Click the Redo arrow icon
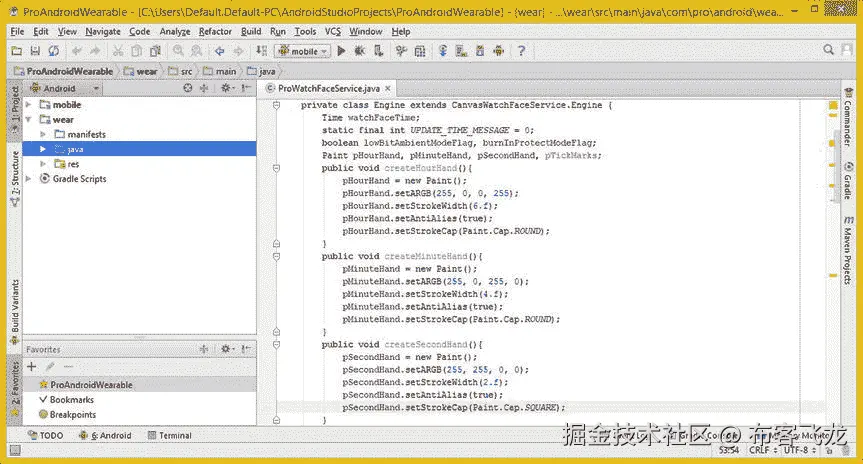Image resolution: width=863 pixels, height=464 pixels. pos(95,51)
